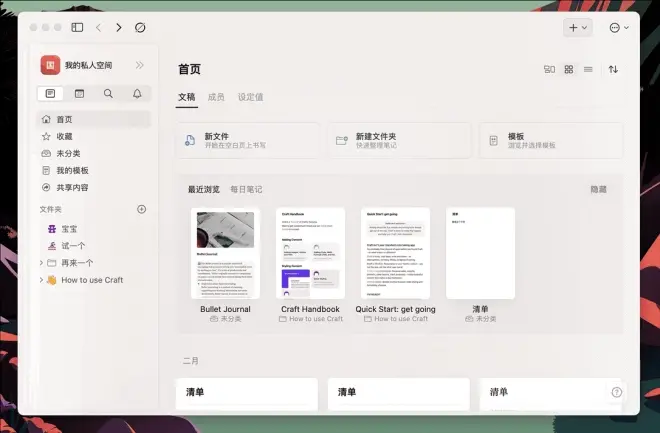Open the 模板 templates browser
The width and height of the screenshot is (660, 433).
[551, 141]
